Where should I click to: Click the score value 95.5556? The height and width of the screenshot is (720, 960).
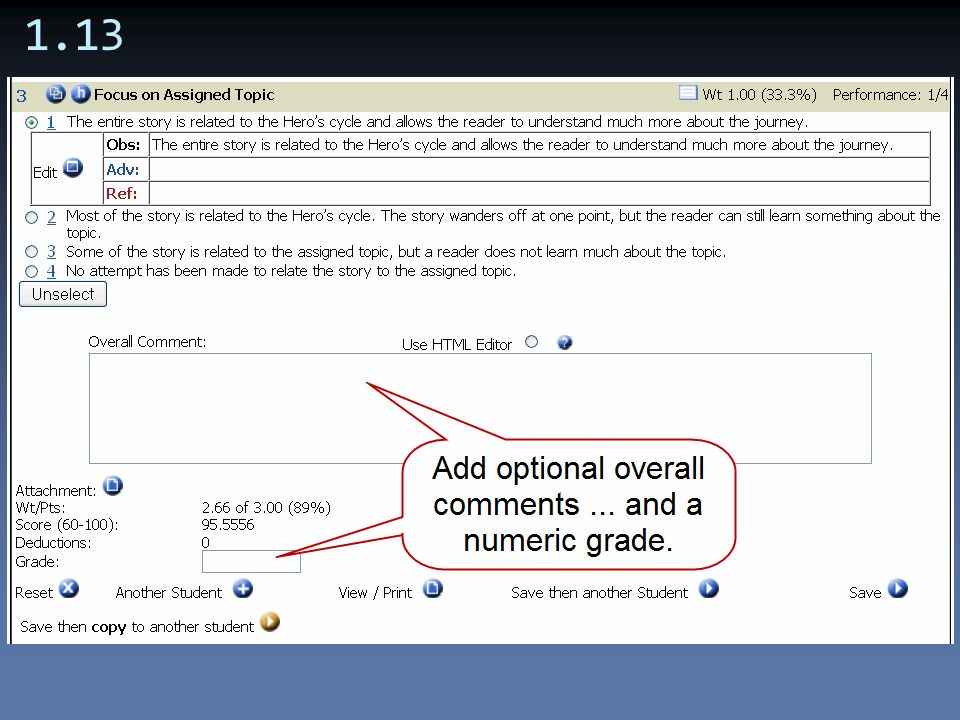point(228,525)
